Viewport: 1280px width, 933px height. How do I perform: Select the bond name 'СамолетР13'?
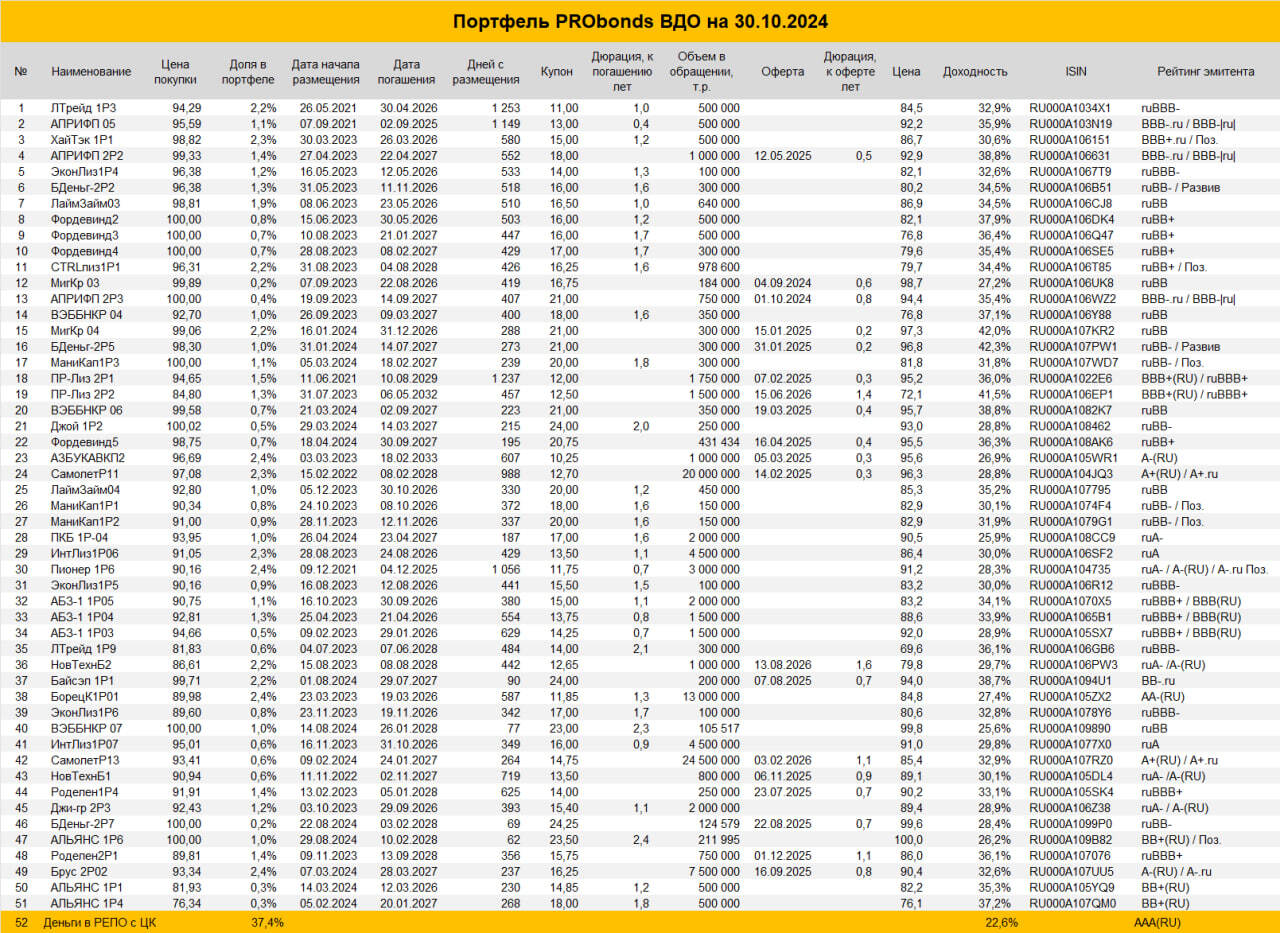coord(85,761)
